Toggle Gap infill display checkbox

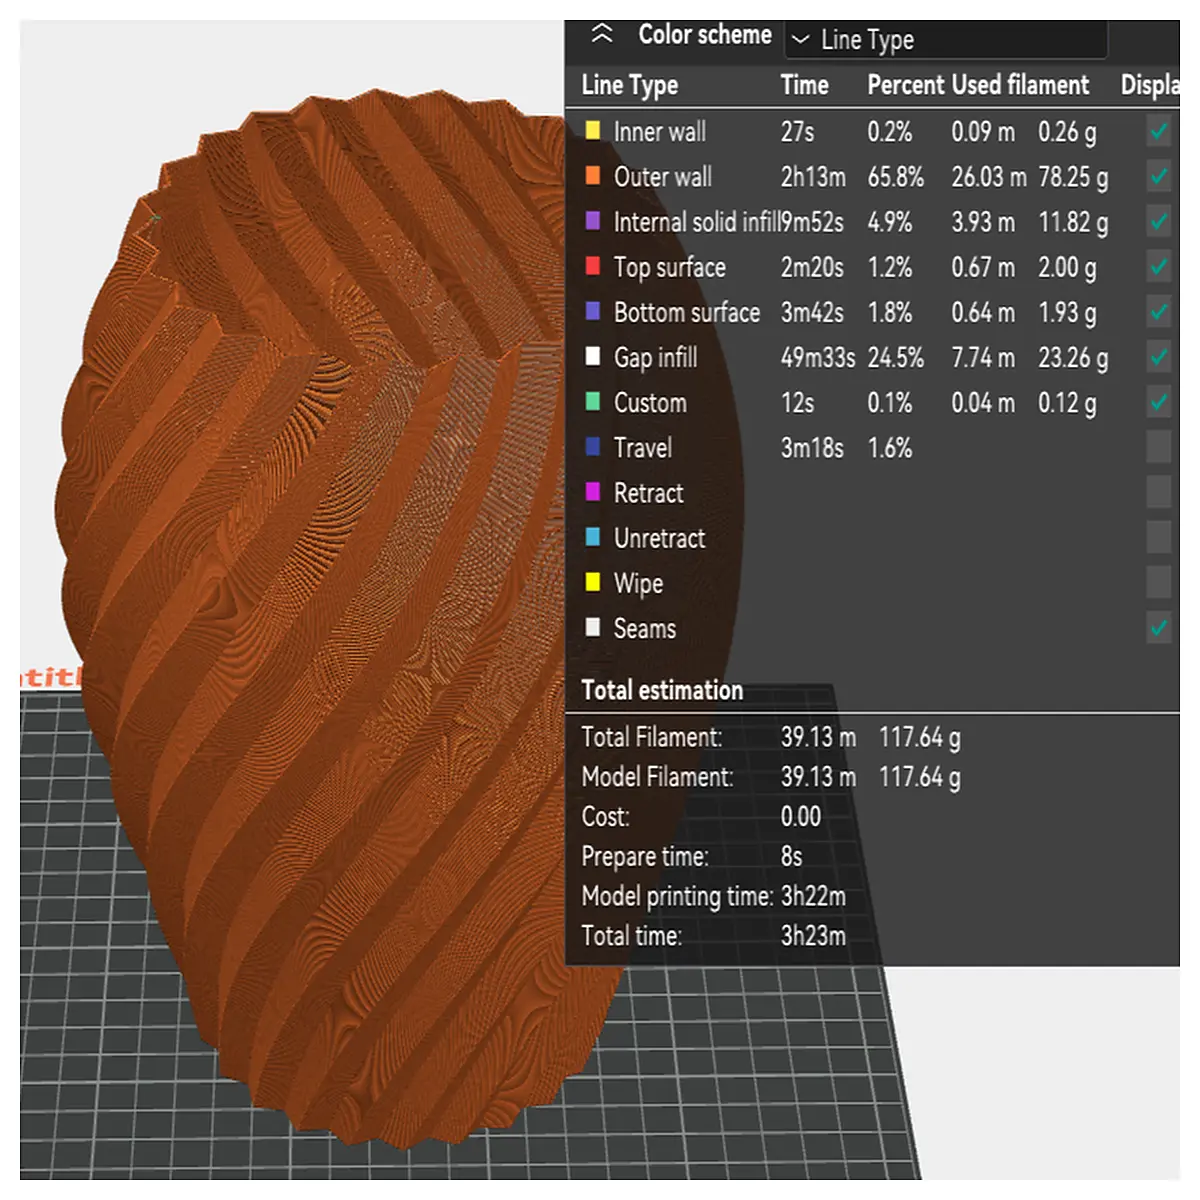1159,357
